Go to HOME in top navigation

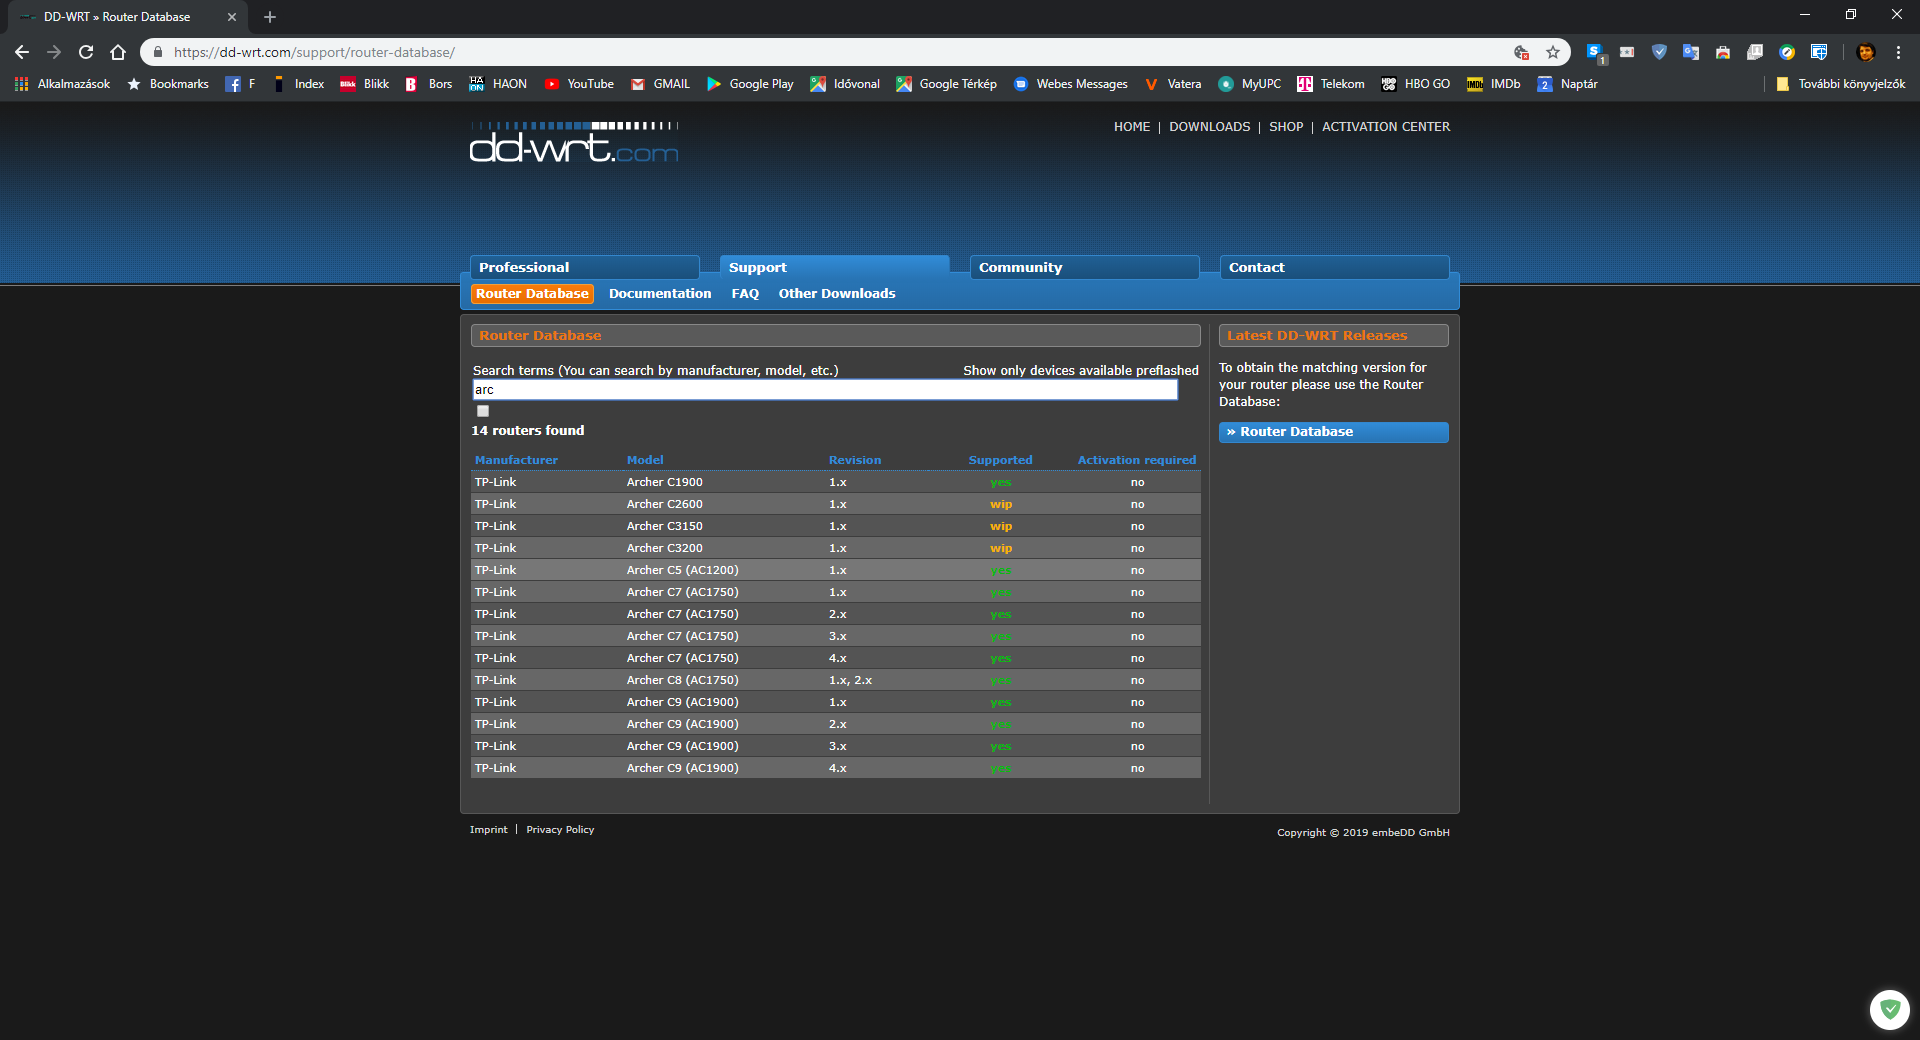pos(1132,127)
